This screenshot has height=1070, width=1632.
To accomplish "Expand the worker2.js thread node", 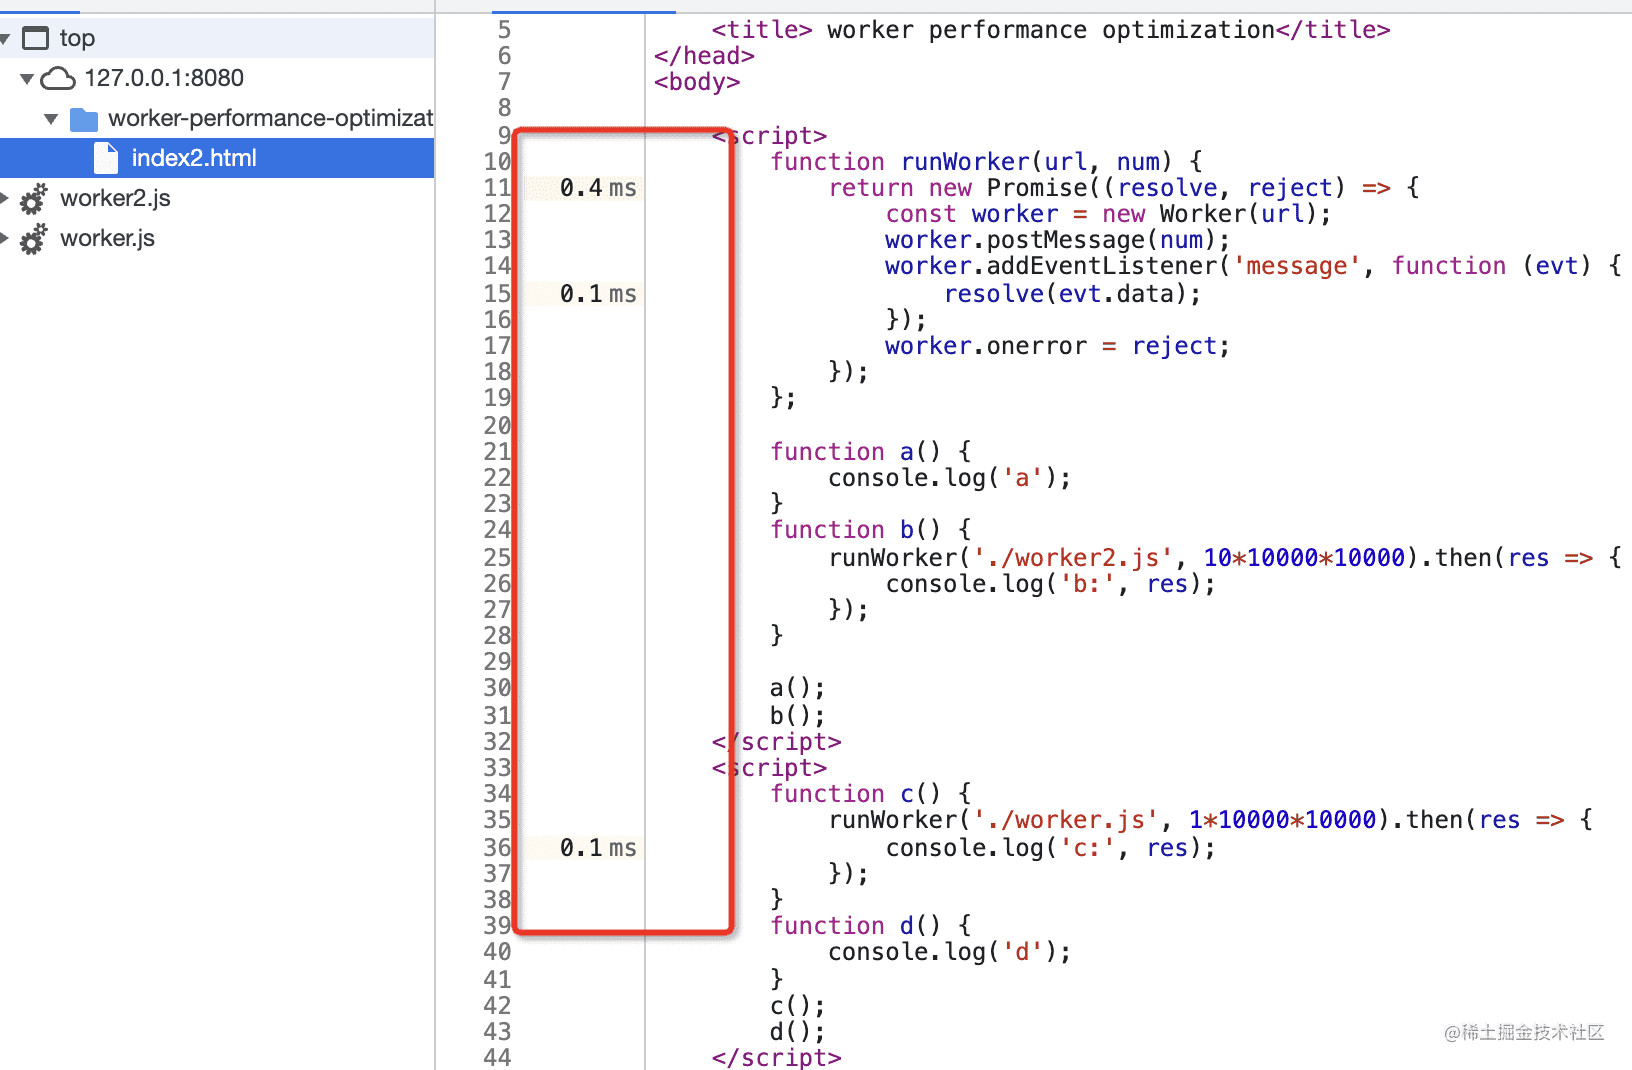I will pos(5,198).
